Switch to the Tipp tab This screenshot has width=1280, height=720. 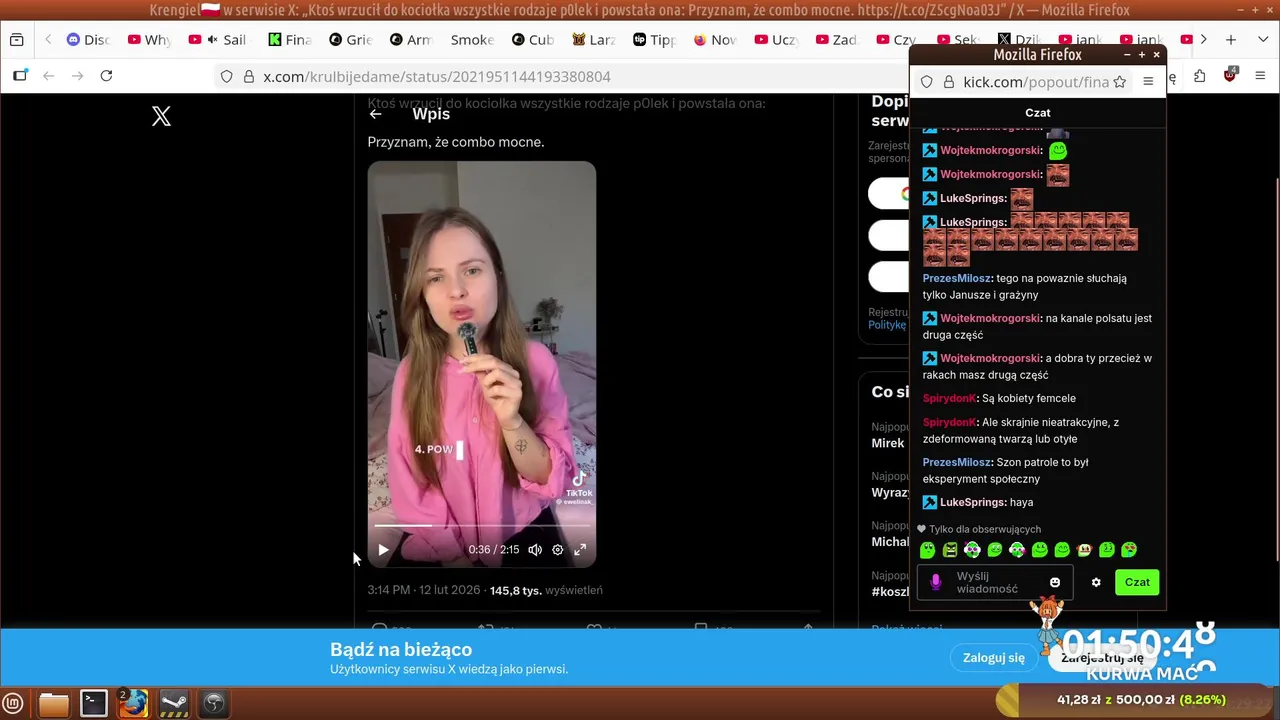pyautogui.click(x=655, y=40)
